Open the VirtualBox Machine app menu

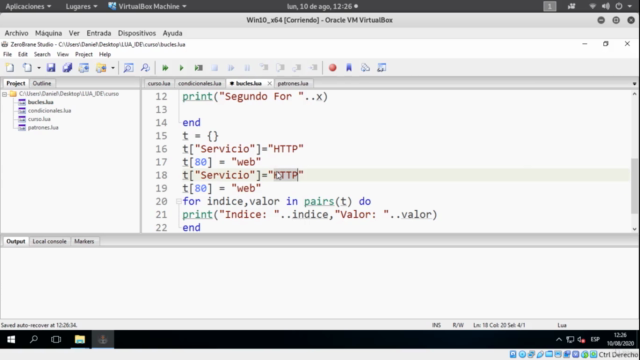(147, 7)
